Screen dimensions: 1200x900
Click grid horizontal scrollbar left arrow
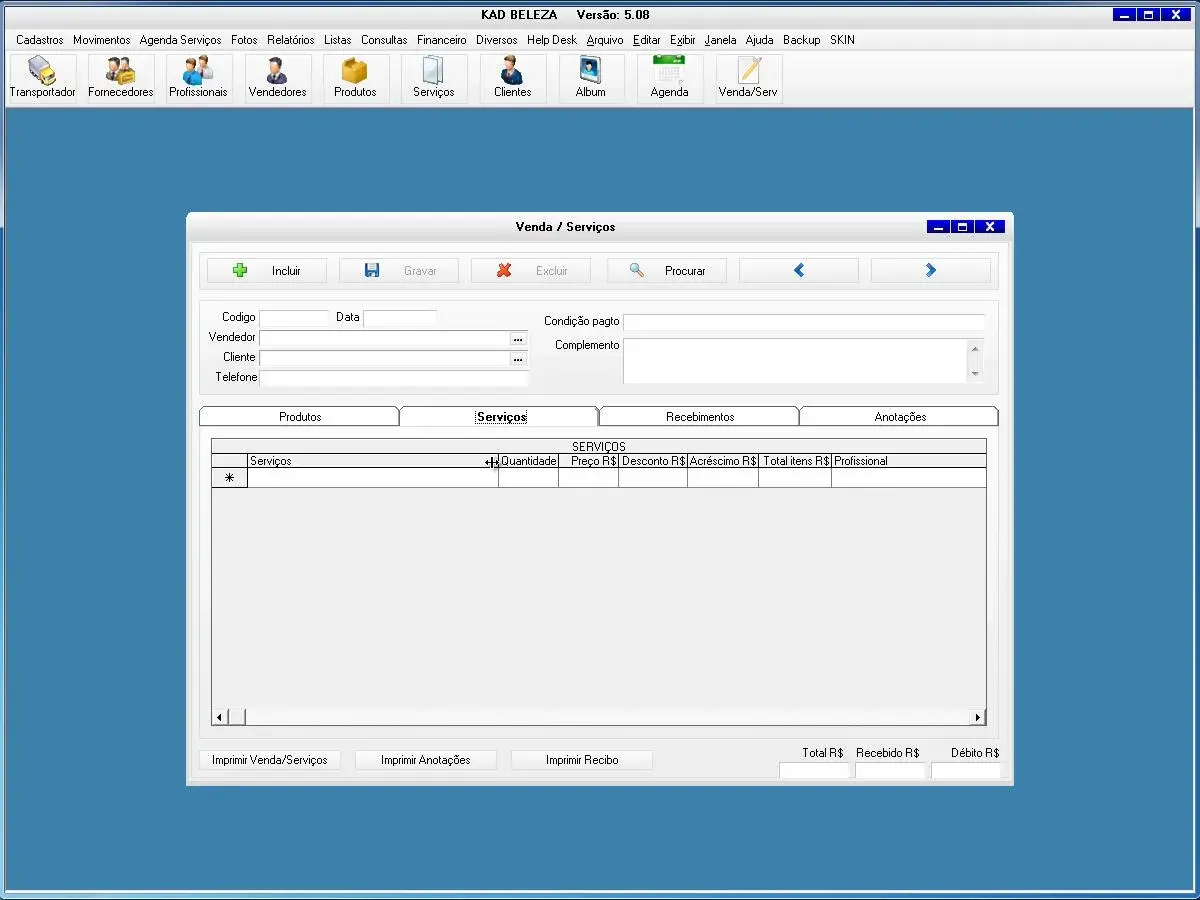(219, 717)
